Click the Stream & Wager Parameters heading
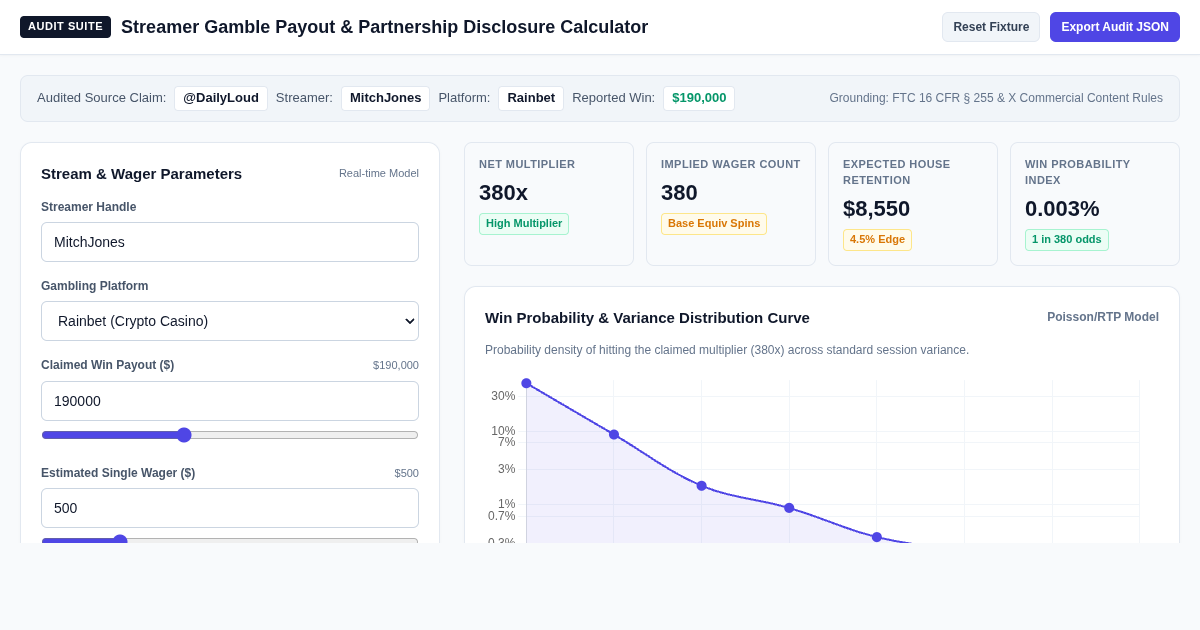 pyautogui.click(x=141, y=173)
